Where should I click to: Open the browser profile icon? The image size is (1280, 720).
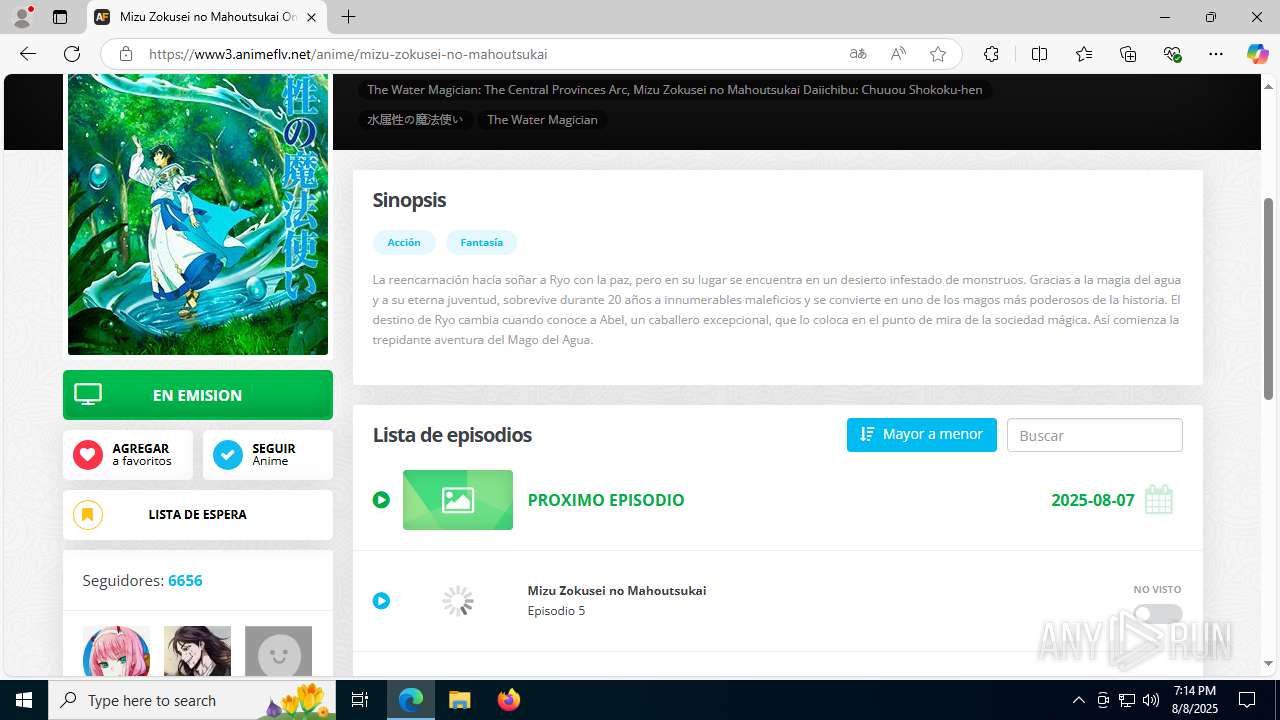click(x=22, y=17)
